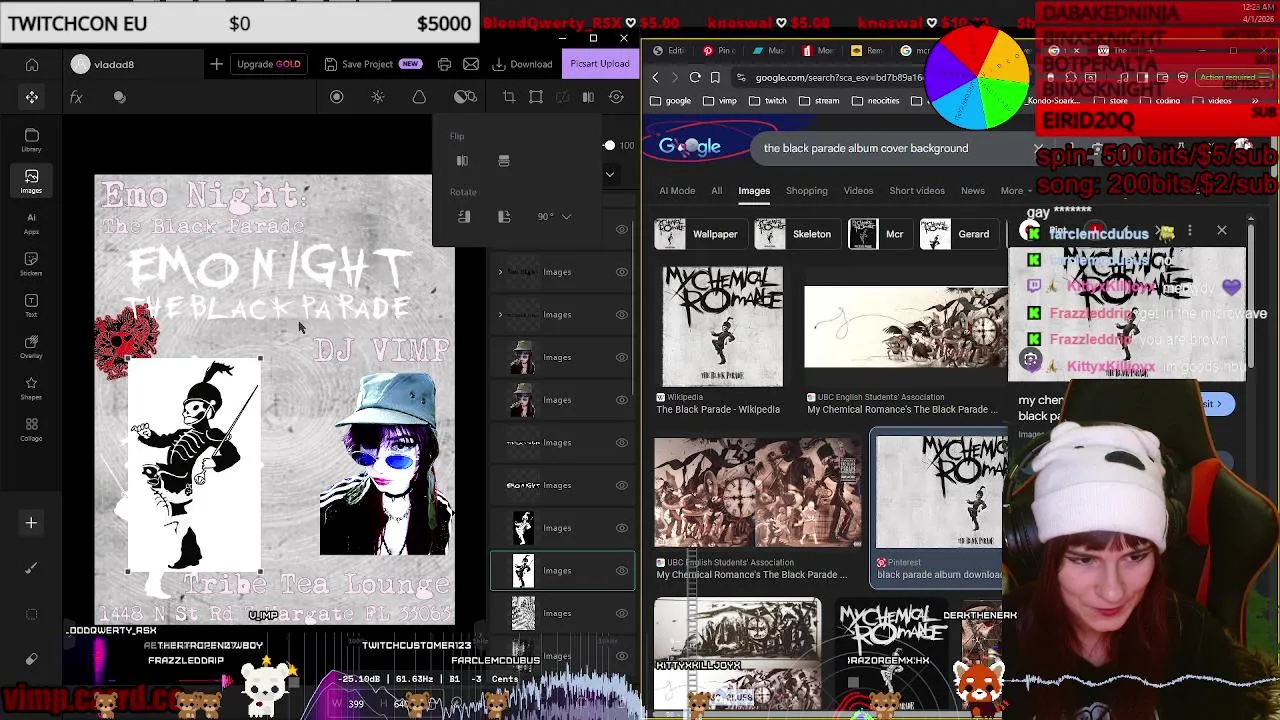Screen dimensions: 1280x720
Task: Expand the first grouped Images layer
Action: click(x=500, y=272)
